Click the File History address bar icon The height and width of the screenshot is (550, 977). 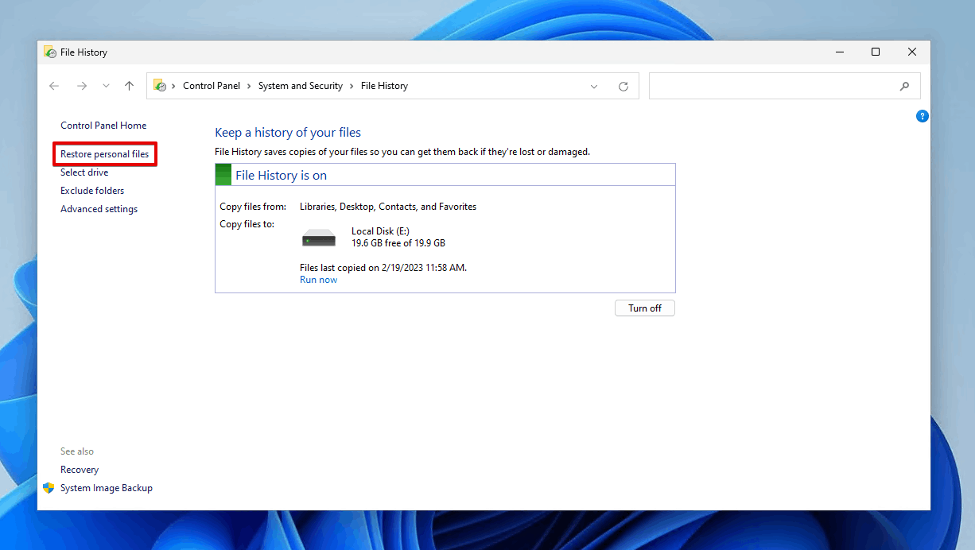click(160, 85)
